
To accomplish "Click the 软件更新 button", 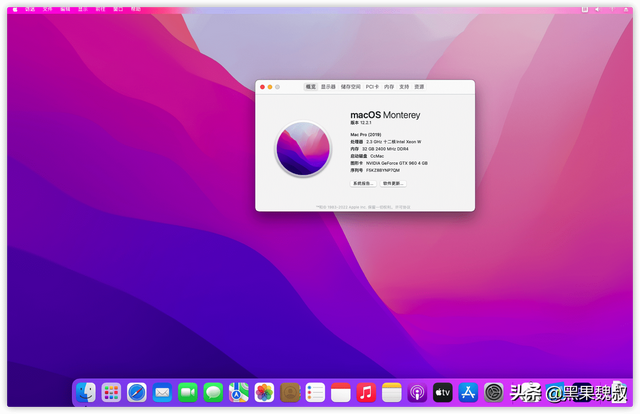I will (393, 183).
